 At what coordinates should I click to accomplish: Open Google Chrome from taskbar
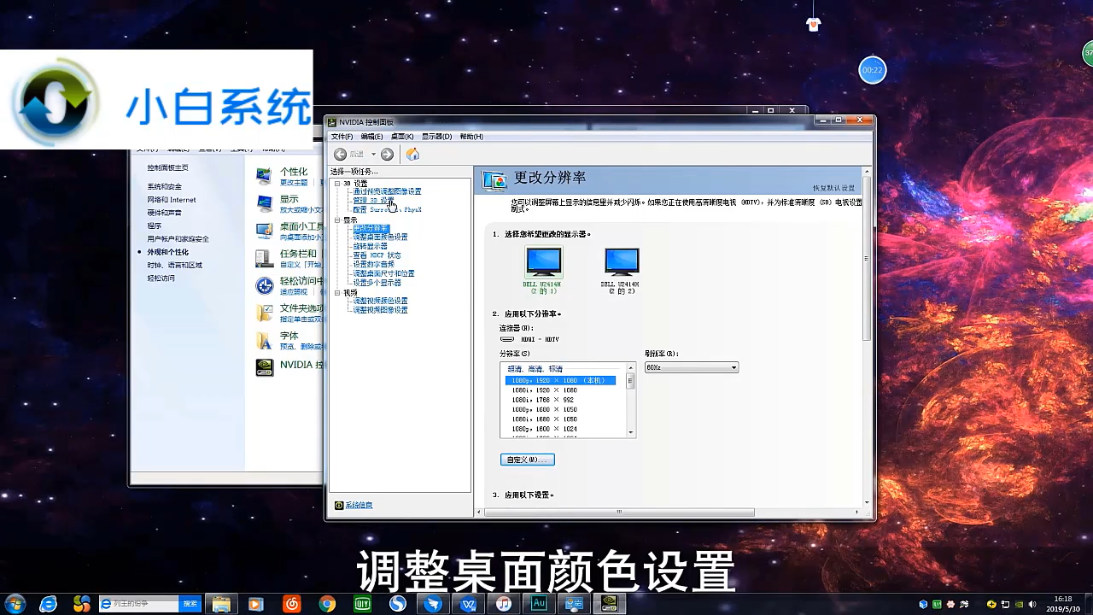[327, 604]
